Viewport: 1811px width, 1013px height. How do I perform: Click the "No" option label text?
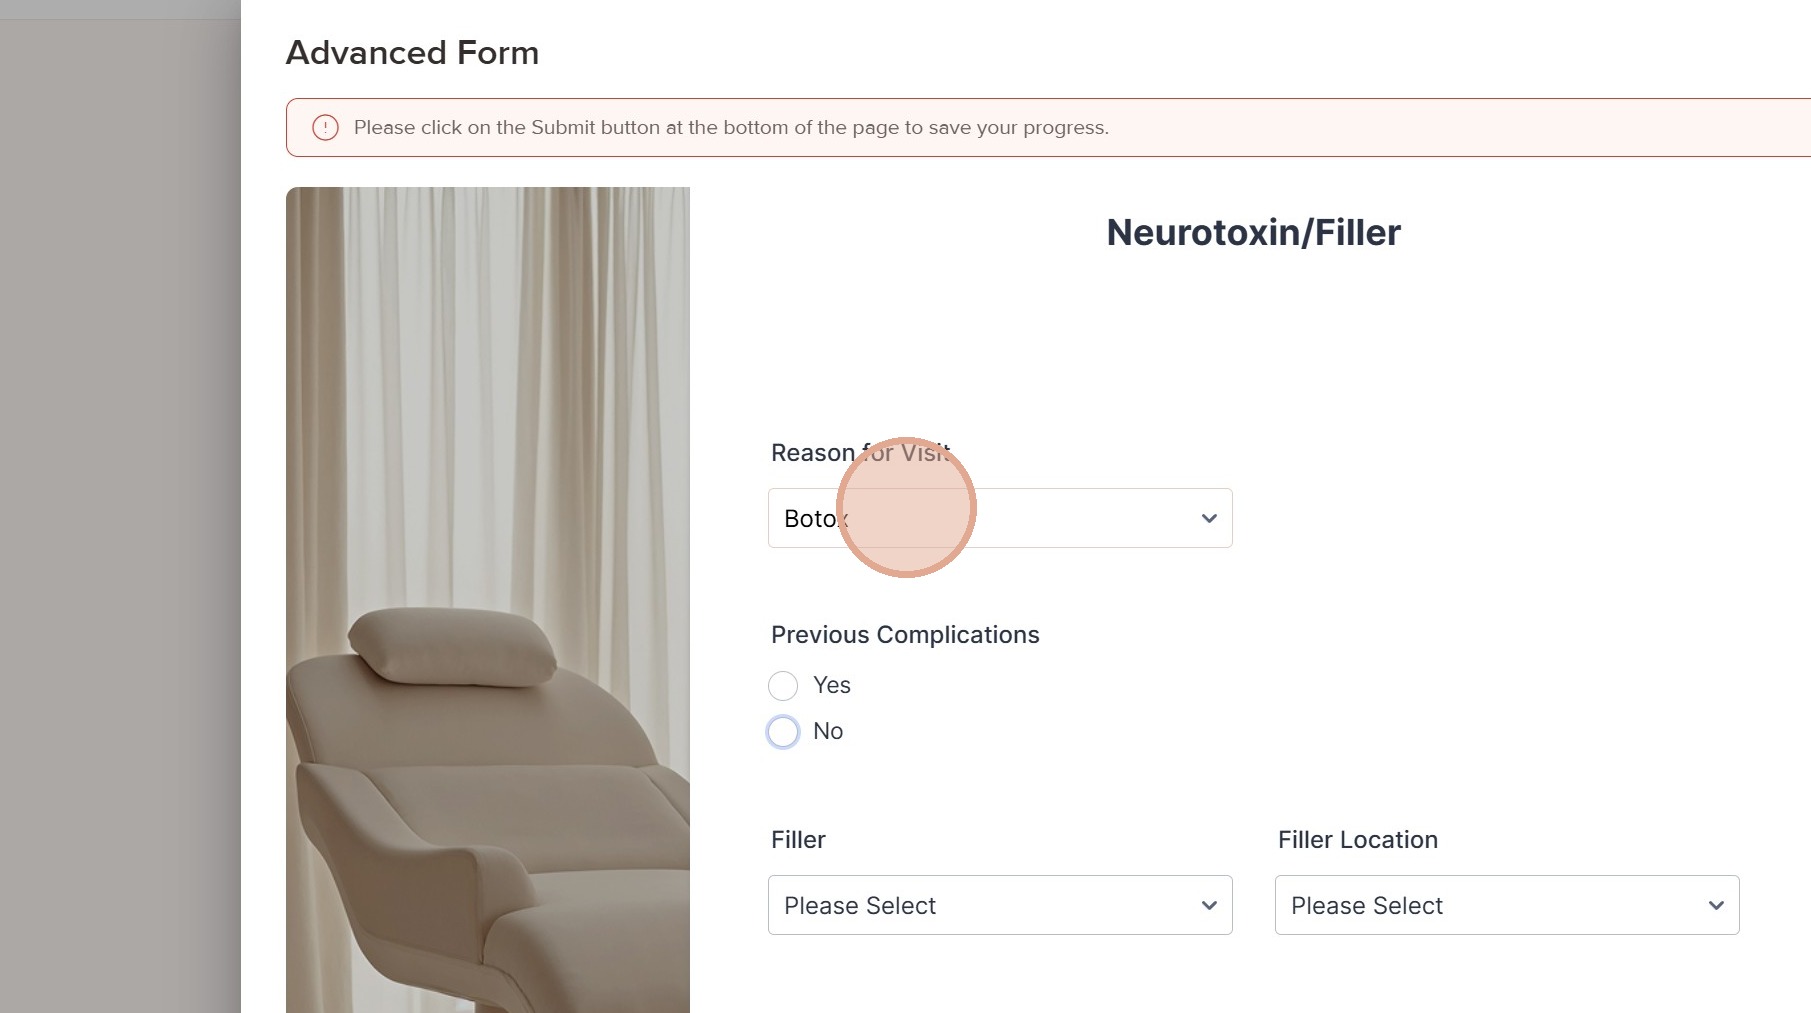pyautogui.click(x=828, y=732)
